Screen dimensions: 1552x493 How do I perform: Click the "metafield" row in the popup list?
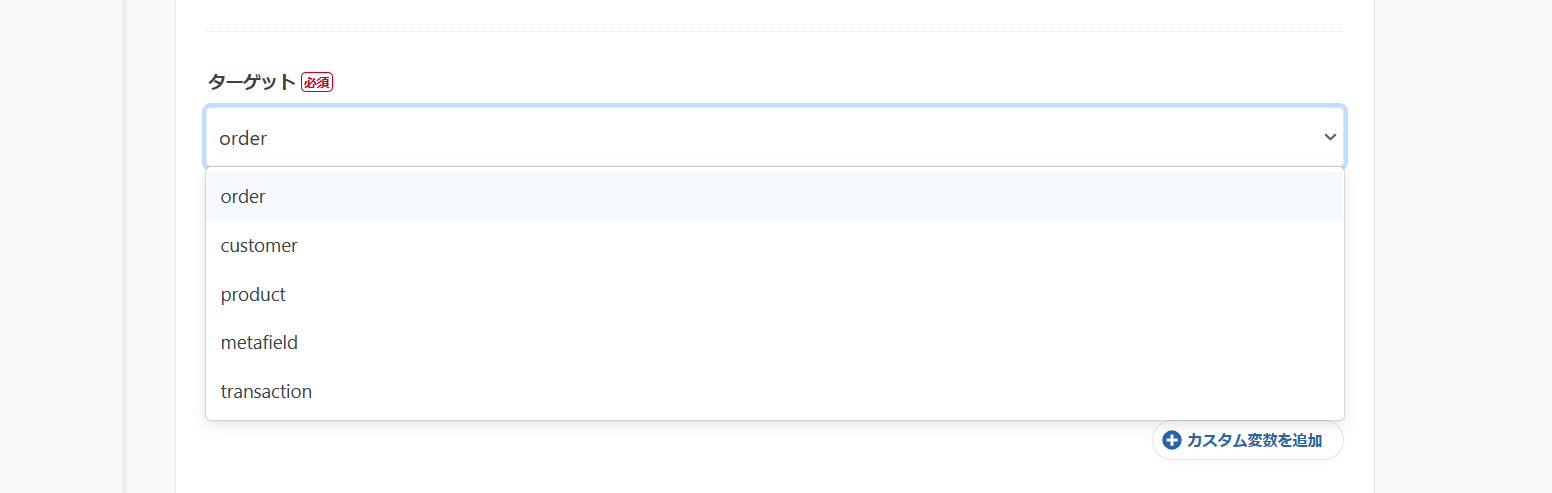pos(775,343)
